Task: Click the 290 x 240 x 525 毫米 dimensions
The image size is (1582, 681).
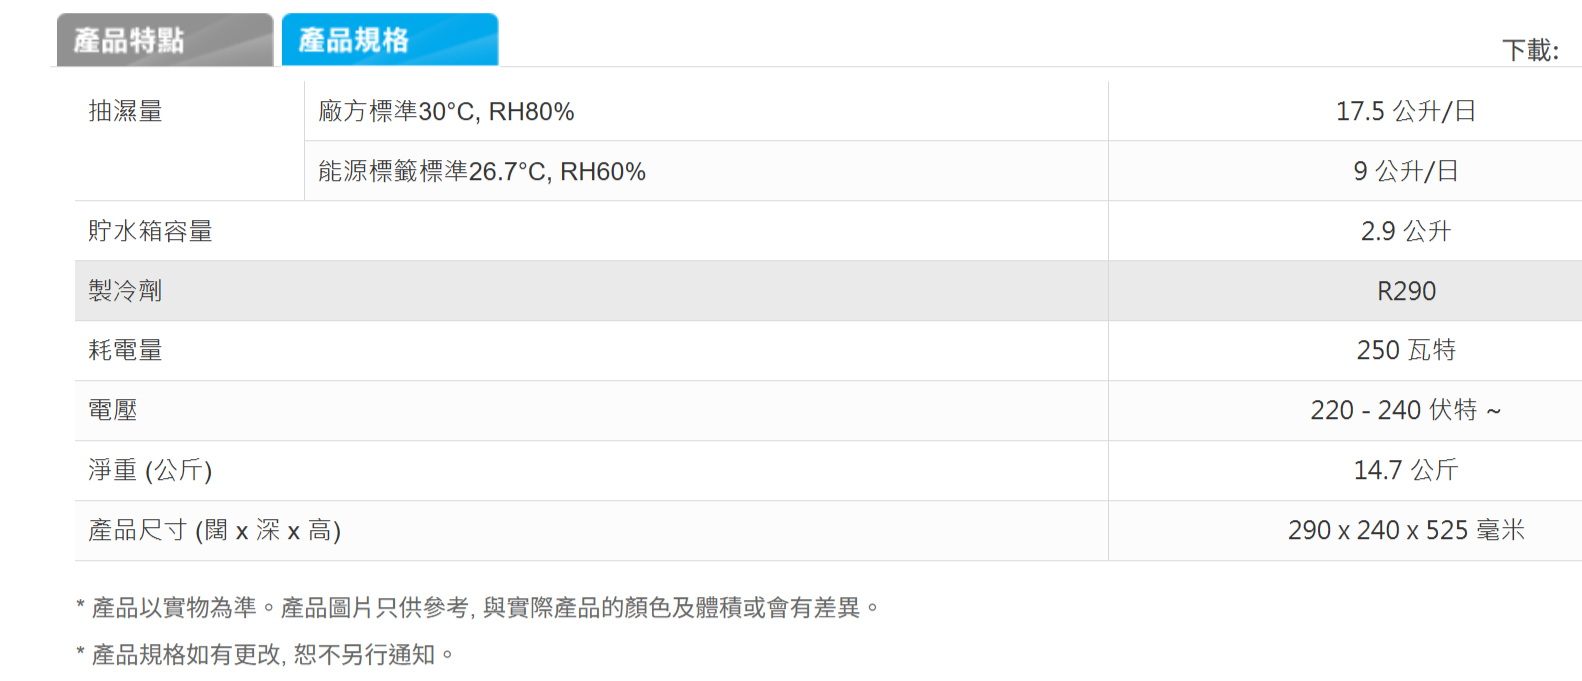Action: pyautogui.click(x=1405, y=530)
